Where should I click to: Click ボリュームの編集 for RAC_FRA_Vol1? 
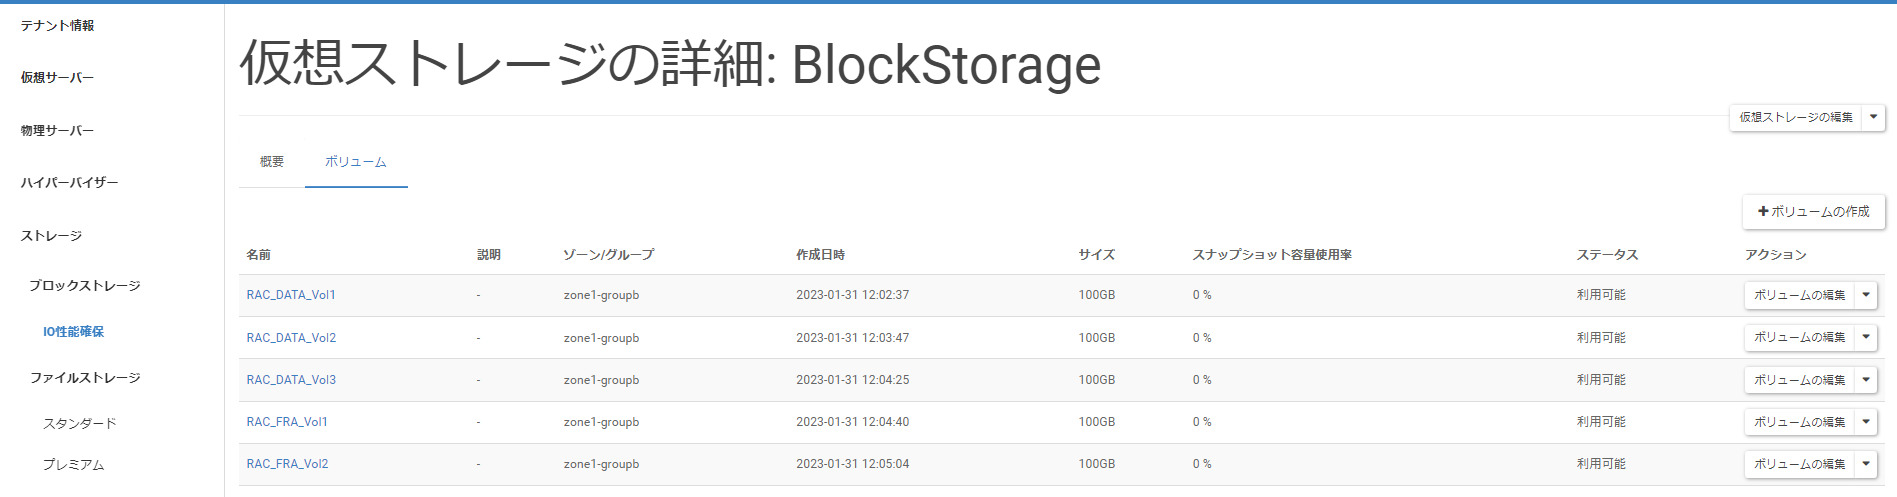coord(1799,422)
